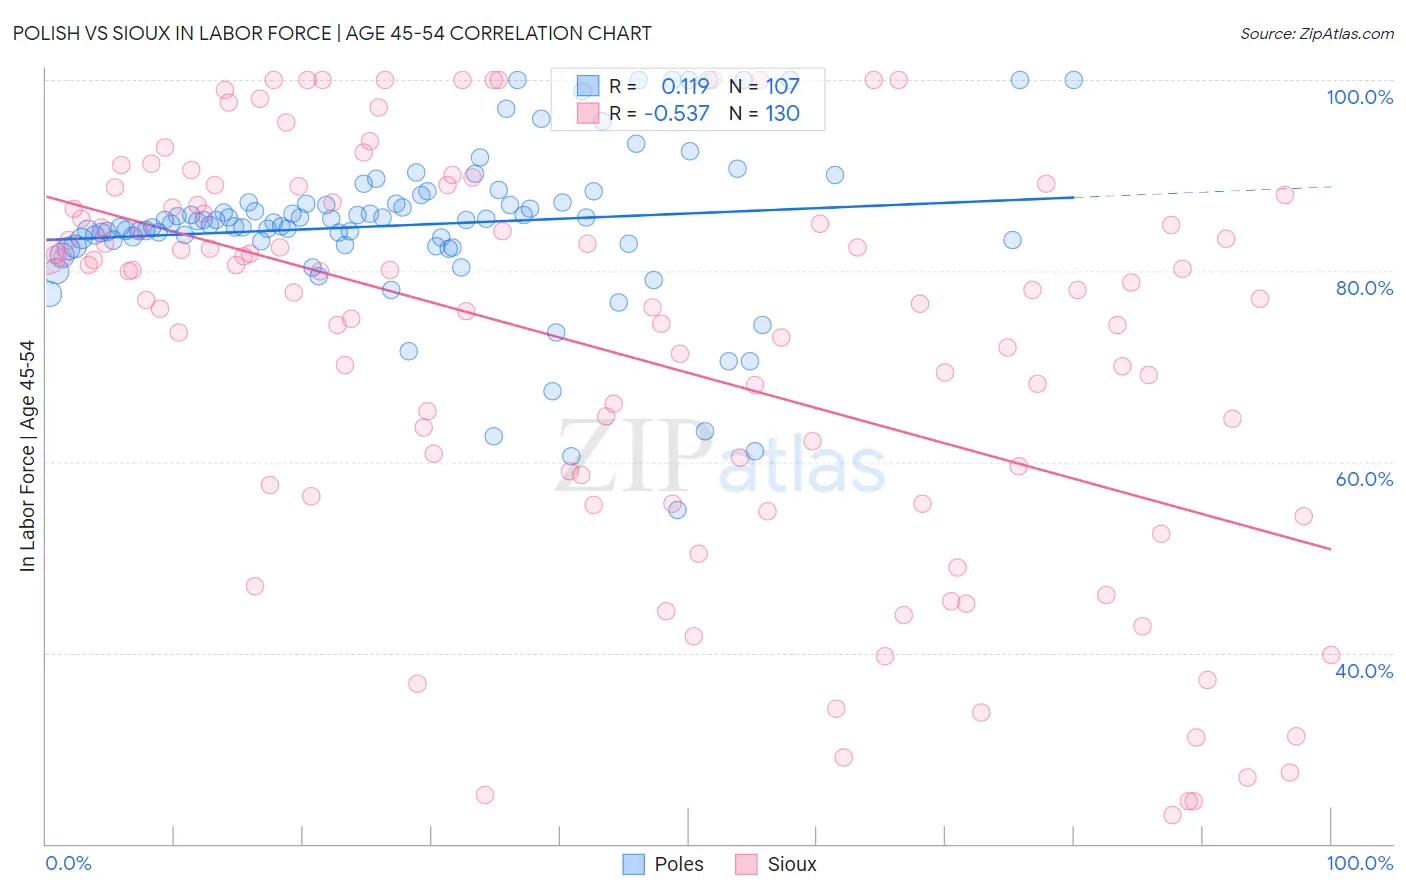The height and width of the screenshot is (892, 1406).
Task: Click the 100.0% y-axis label
Action: click(1360, 97)
